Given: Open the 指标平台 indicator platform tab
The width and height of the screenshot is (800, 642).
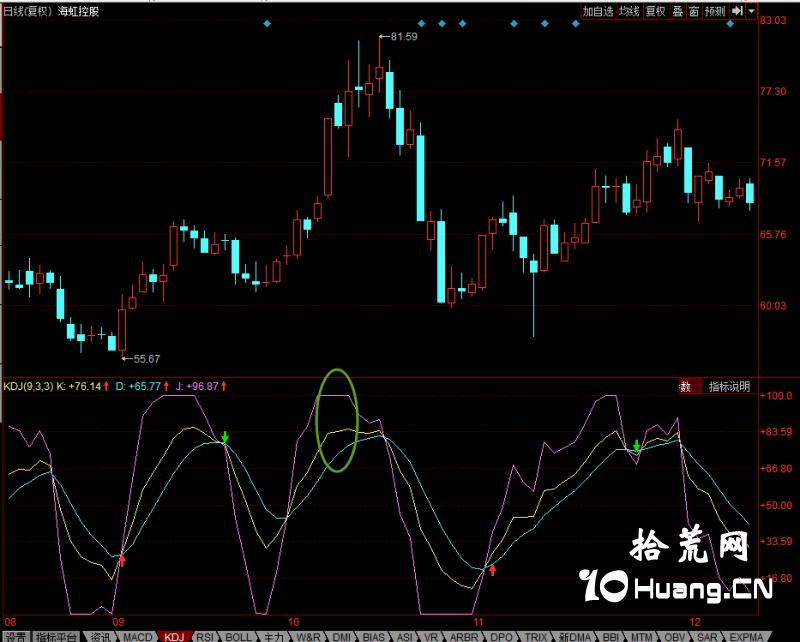Looking at the screenshot, I should point(57,636).
